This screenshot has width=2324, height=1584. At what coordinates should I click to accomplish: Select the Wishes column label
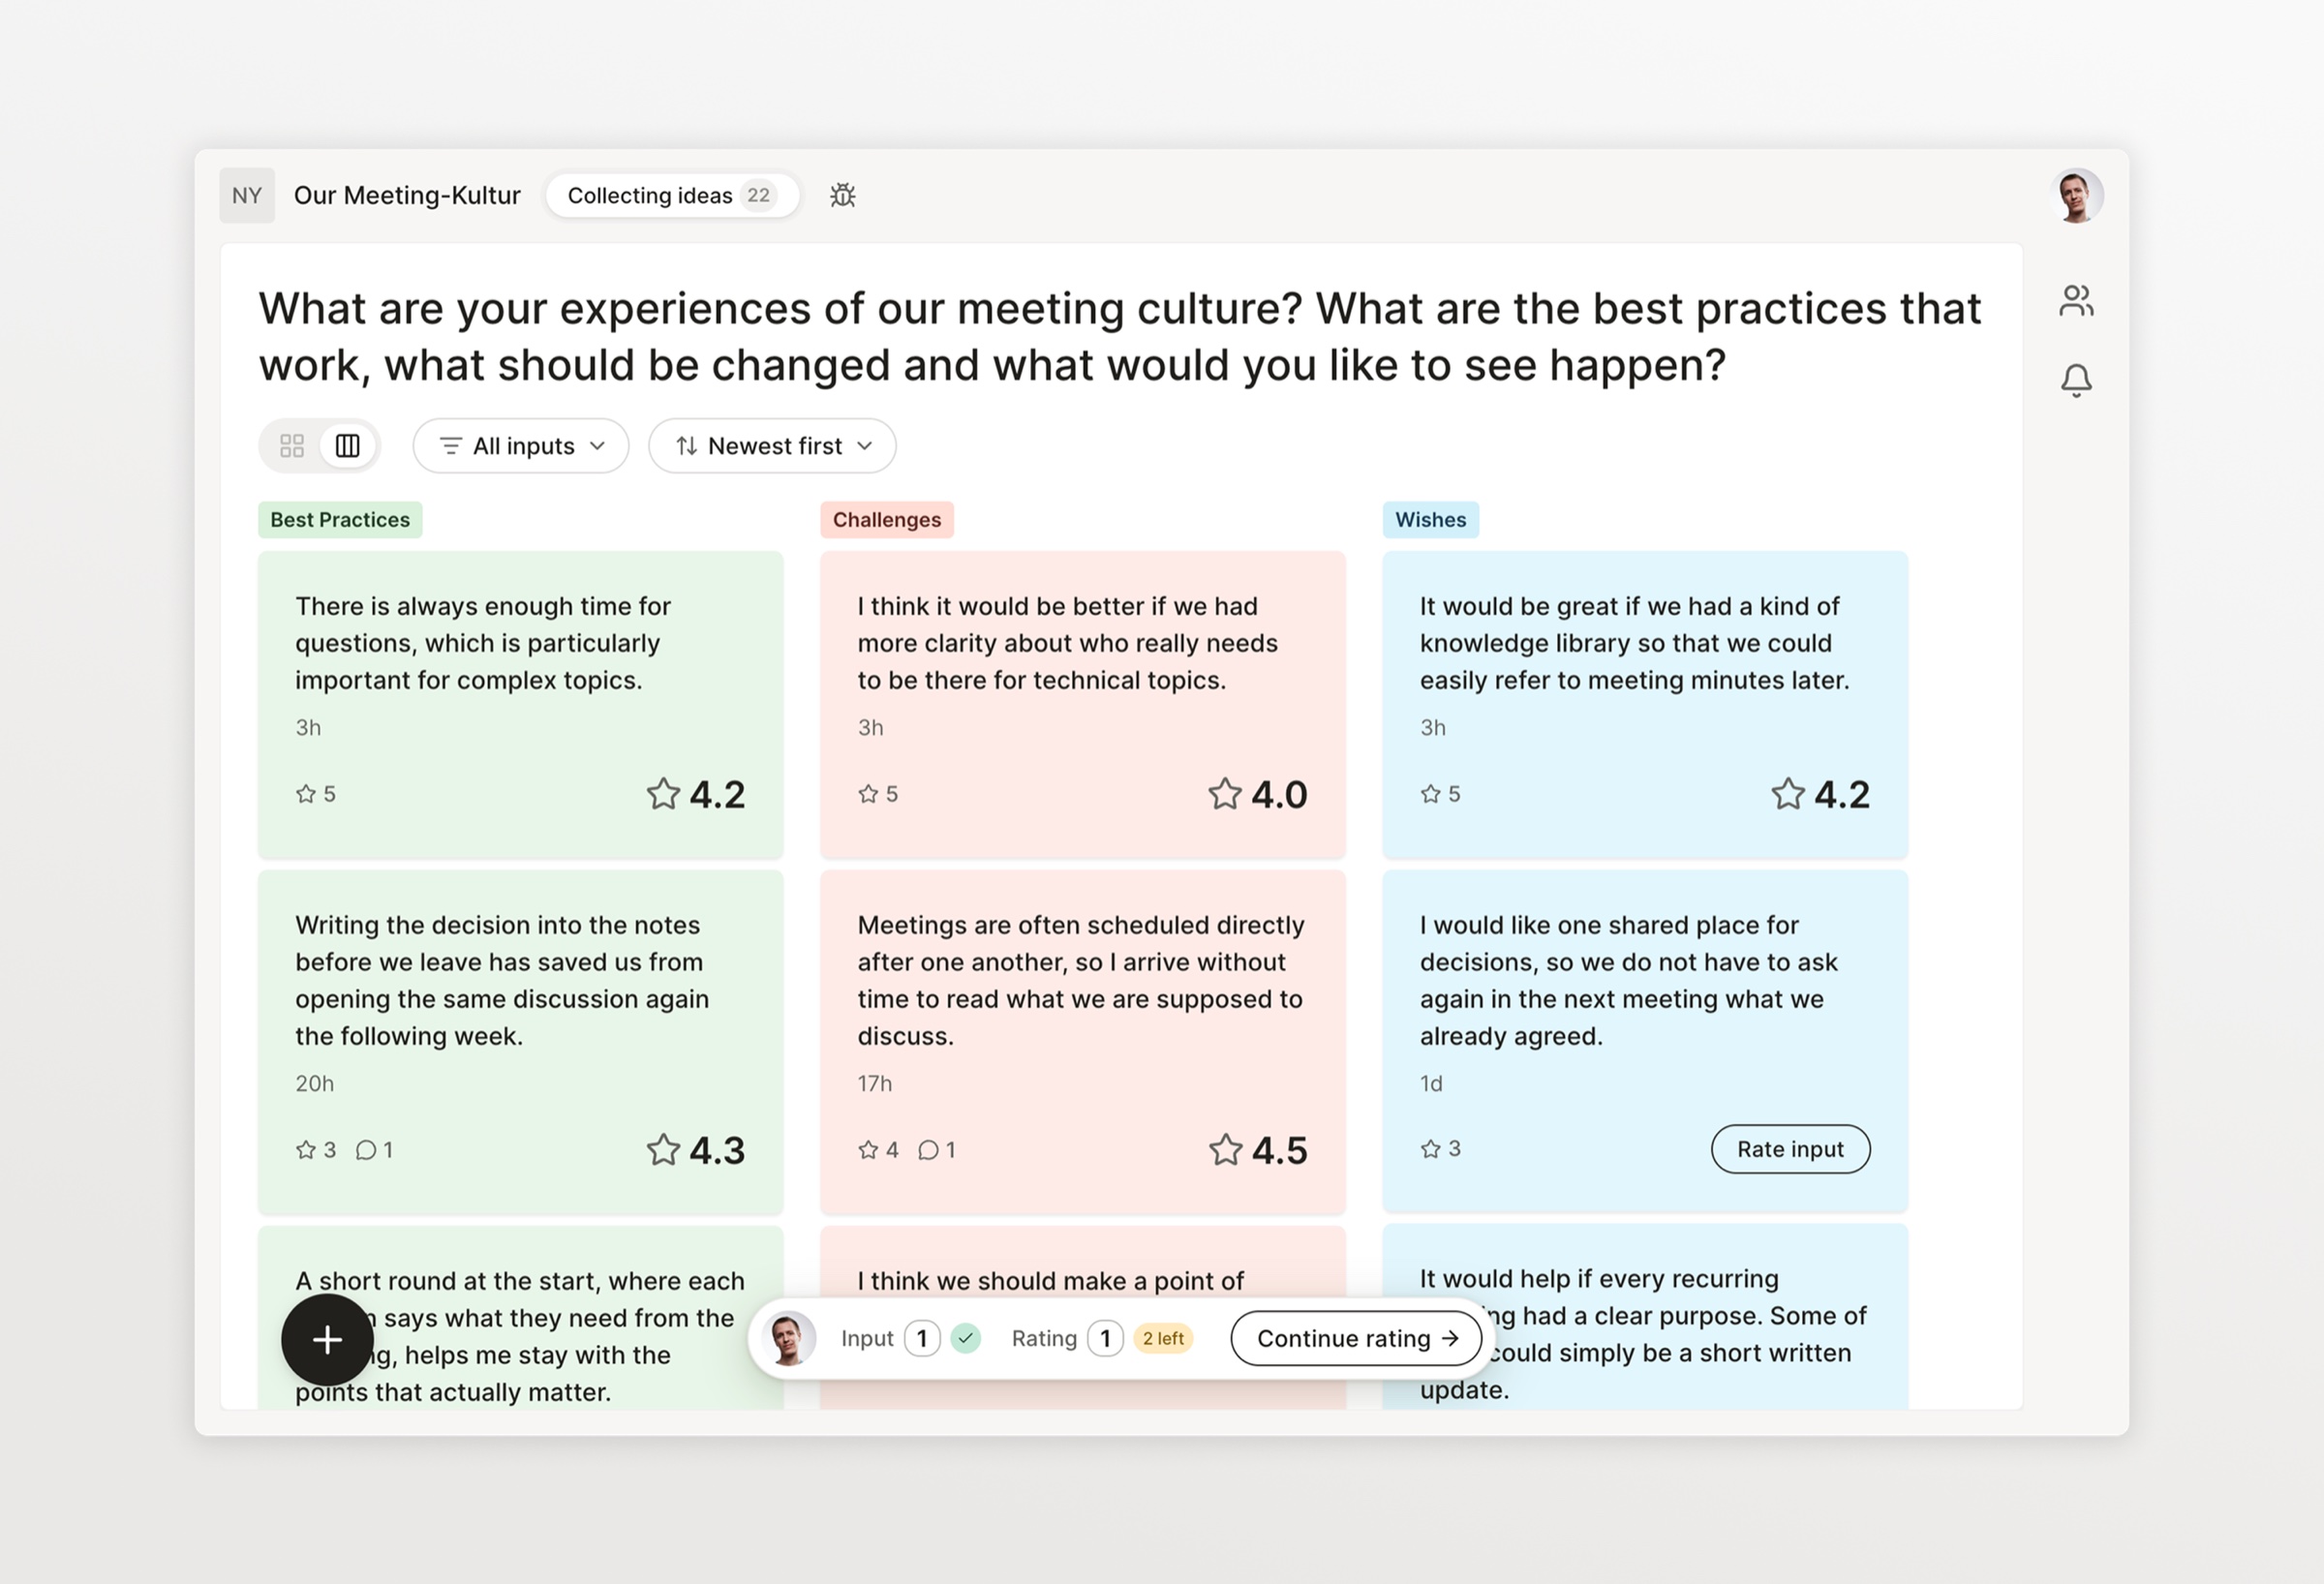(x=1430, y=520)
